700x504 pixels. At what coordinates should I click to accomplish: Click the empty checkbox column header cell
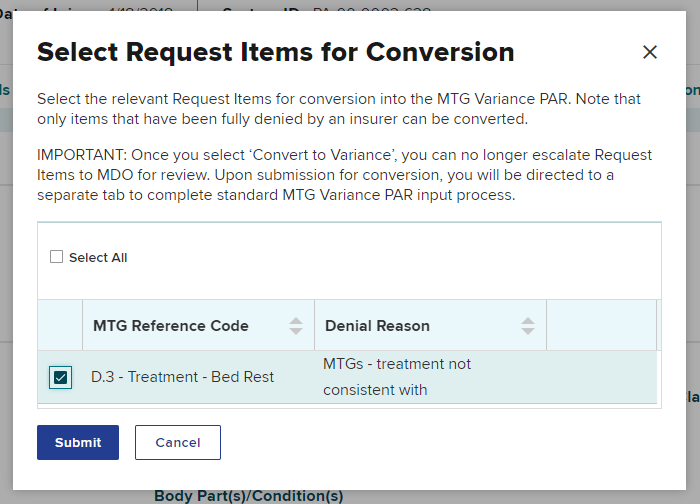60,326
